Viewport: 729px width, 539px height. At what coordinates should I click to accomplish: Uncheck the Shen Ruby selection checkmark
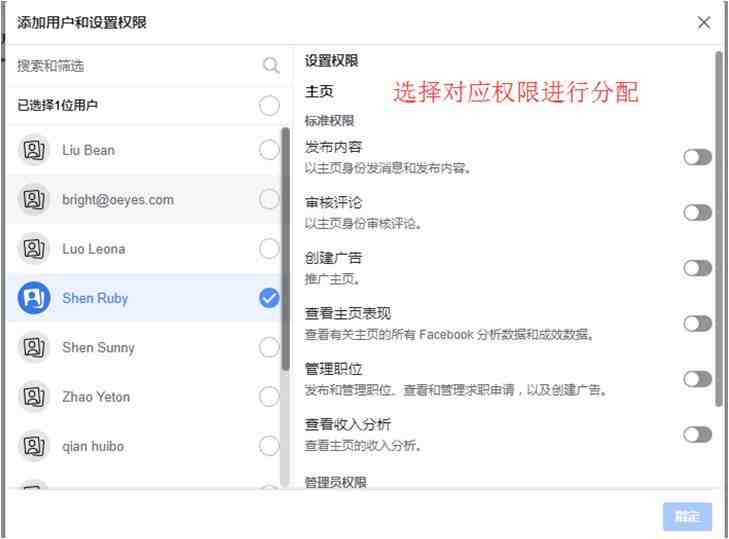[269, 298]
